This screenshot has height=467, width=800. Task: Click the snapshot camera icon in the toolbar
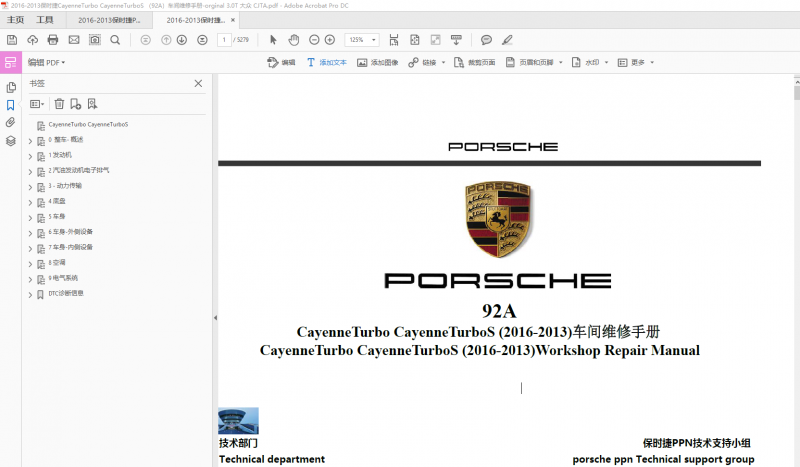(95, 40)
